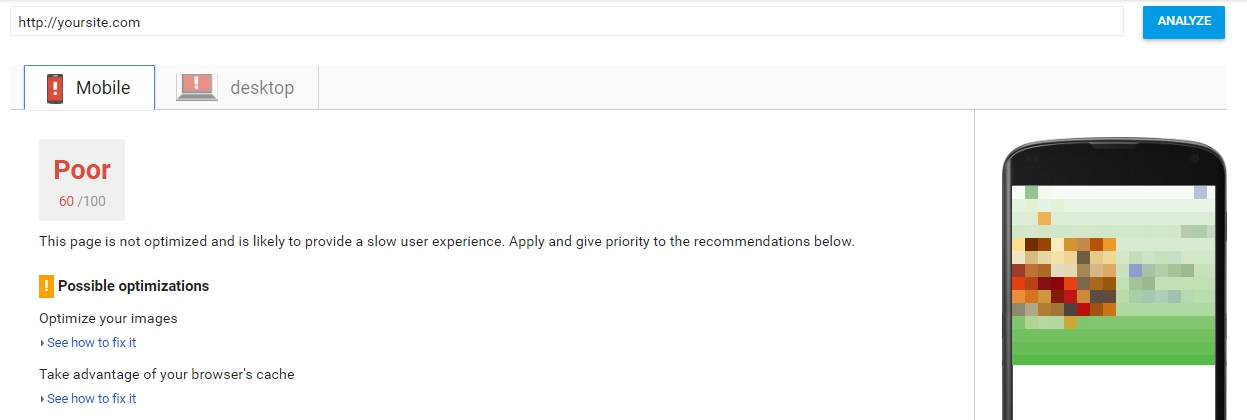
Task: Click the phone mockup's top bezel
Action: 1114,162
